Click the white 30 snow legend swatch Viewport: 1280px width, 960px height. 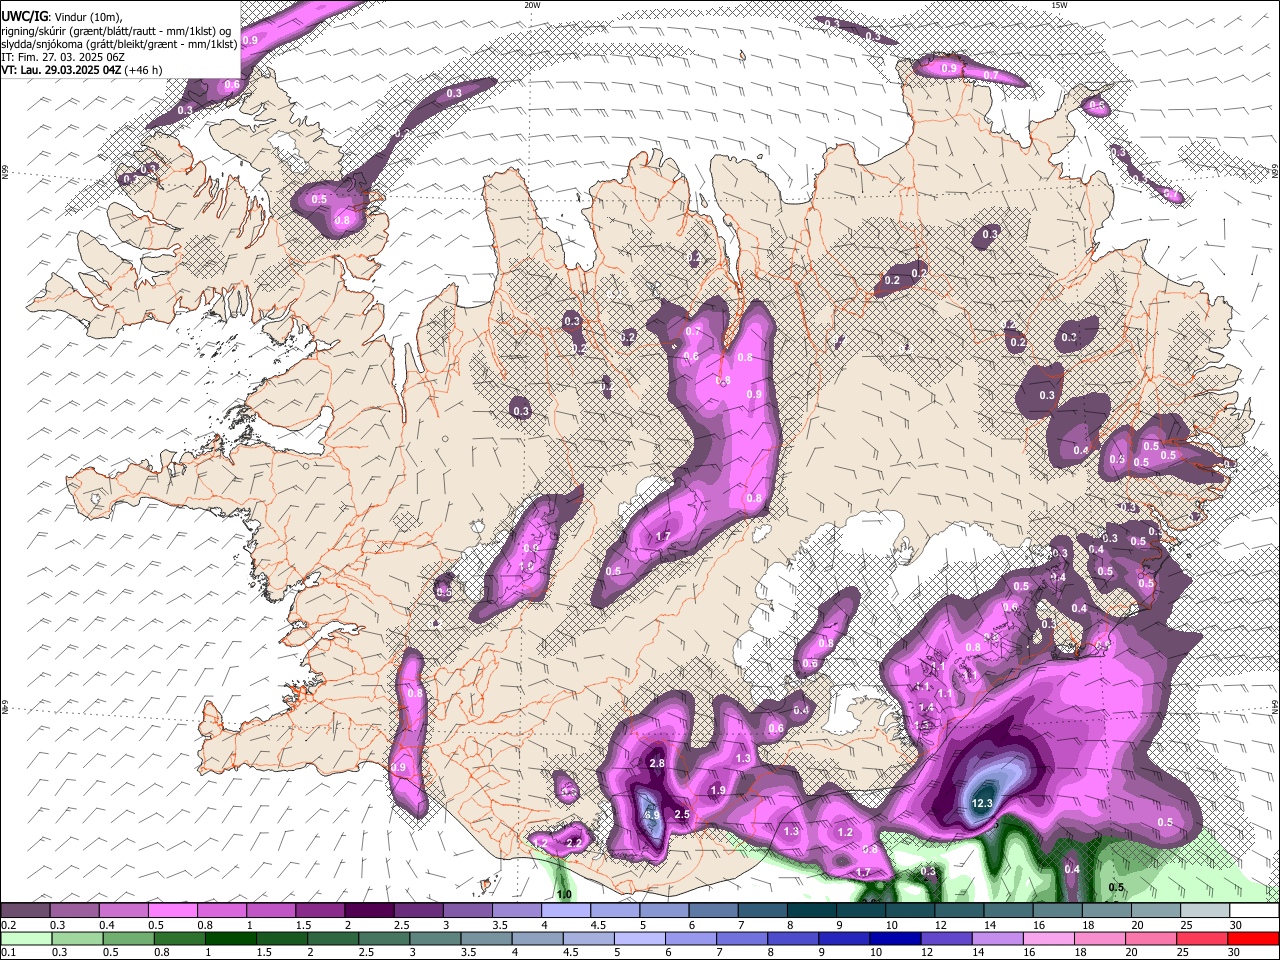pos(1253,910)
